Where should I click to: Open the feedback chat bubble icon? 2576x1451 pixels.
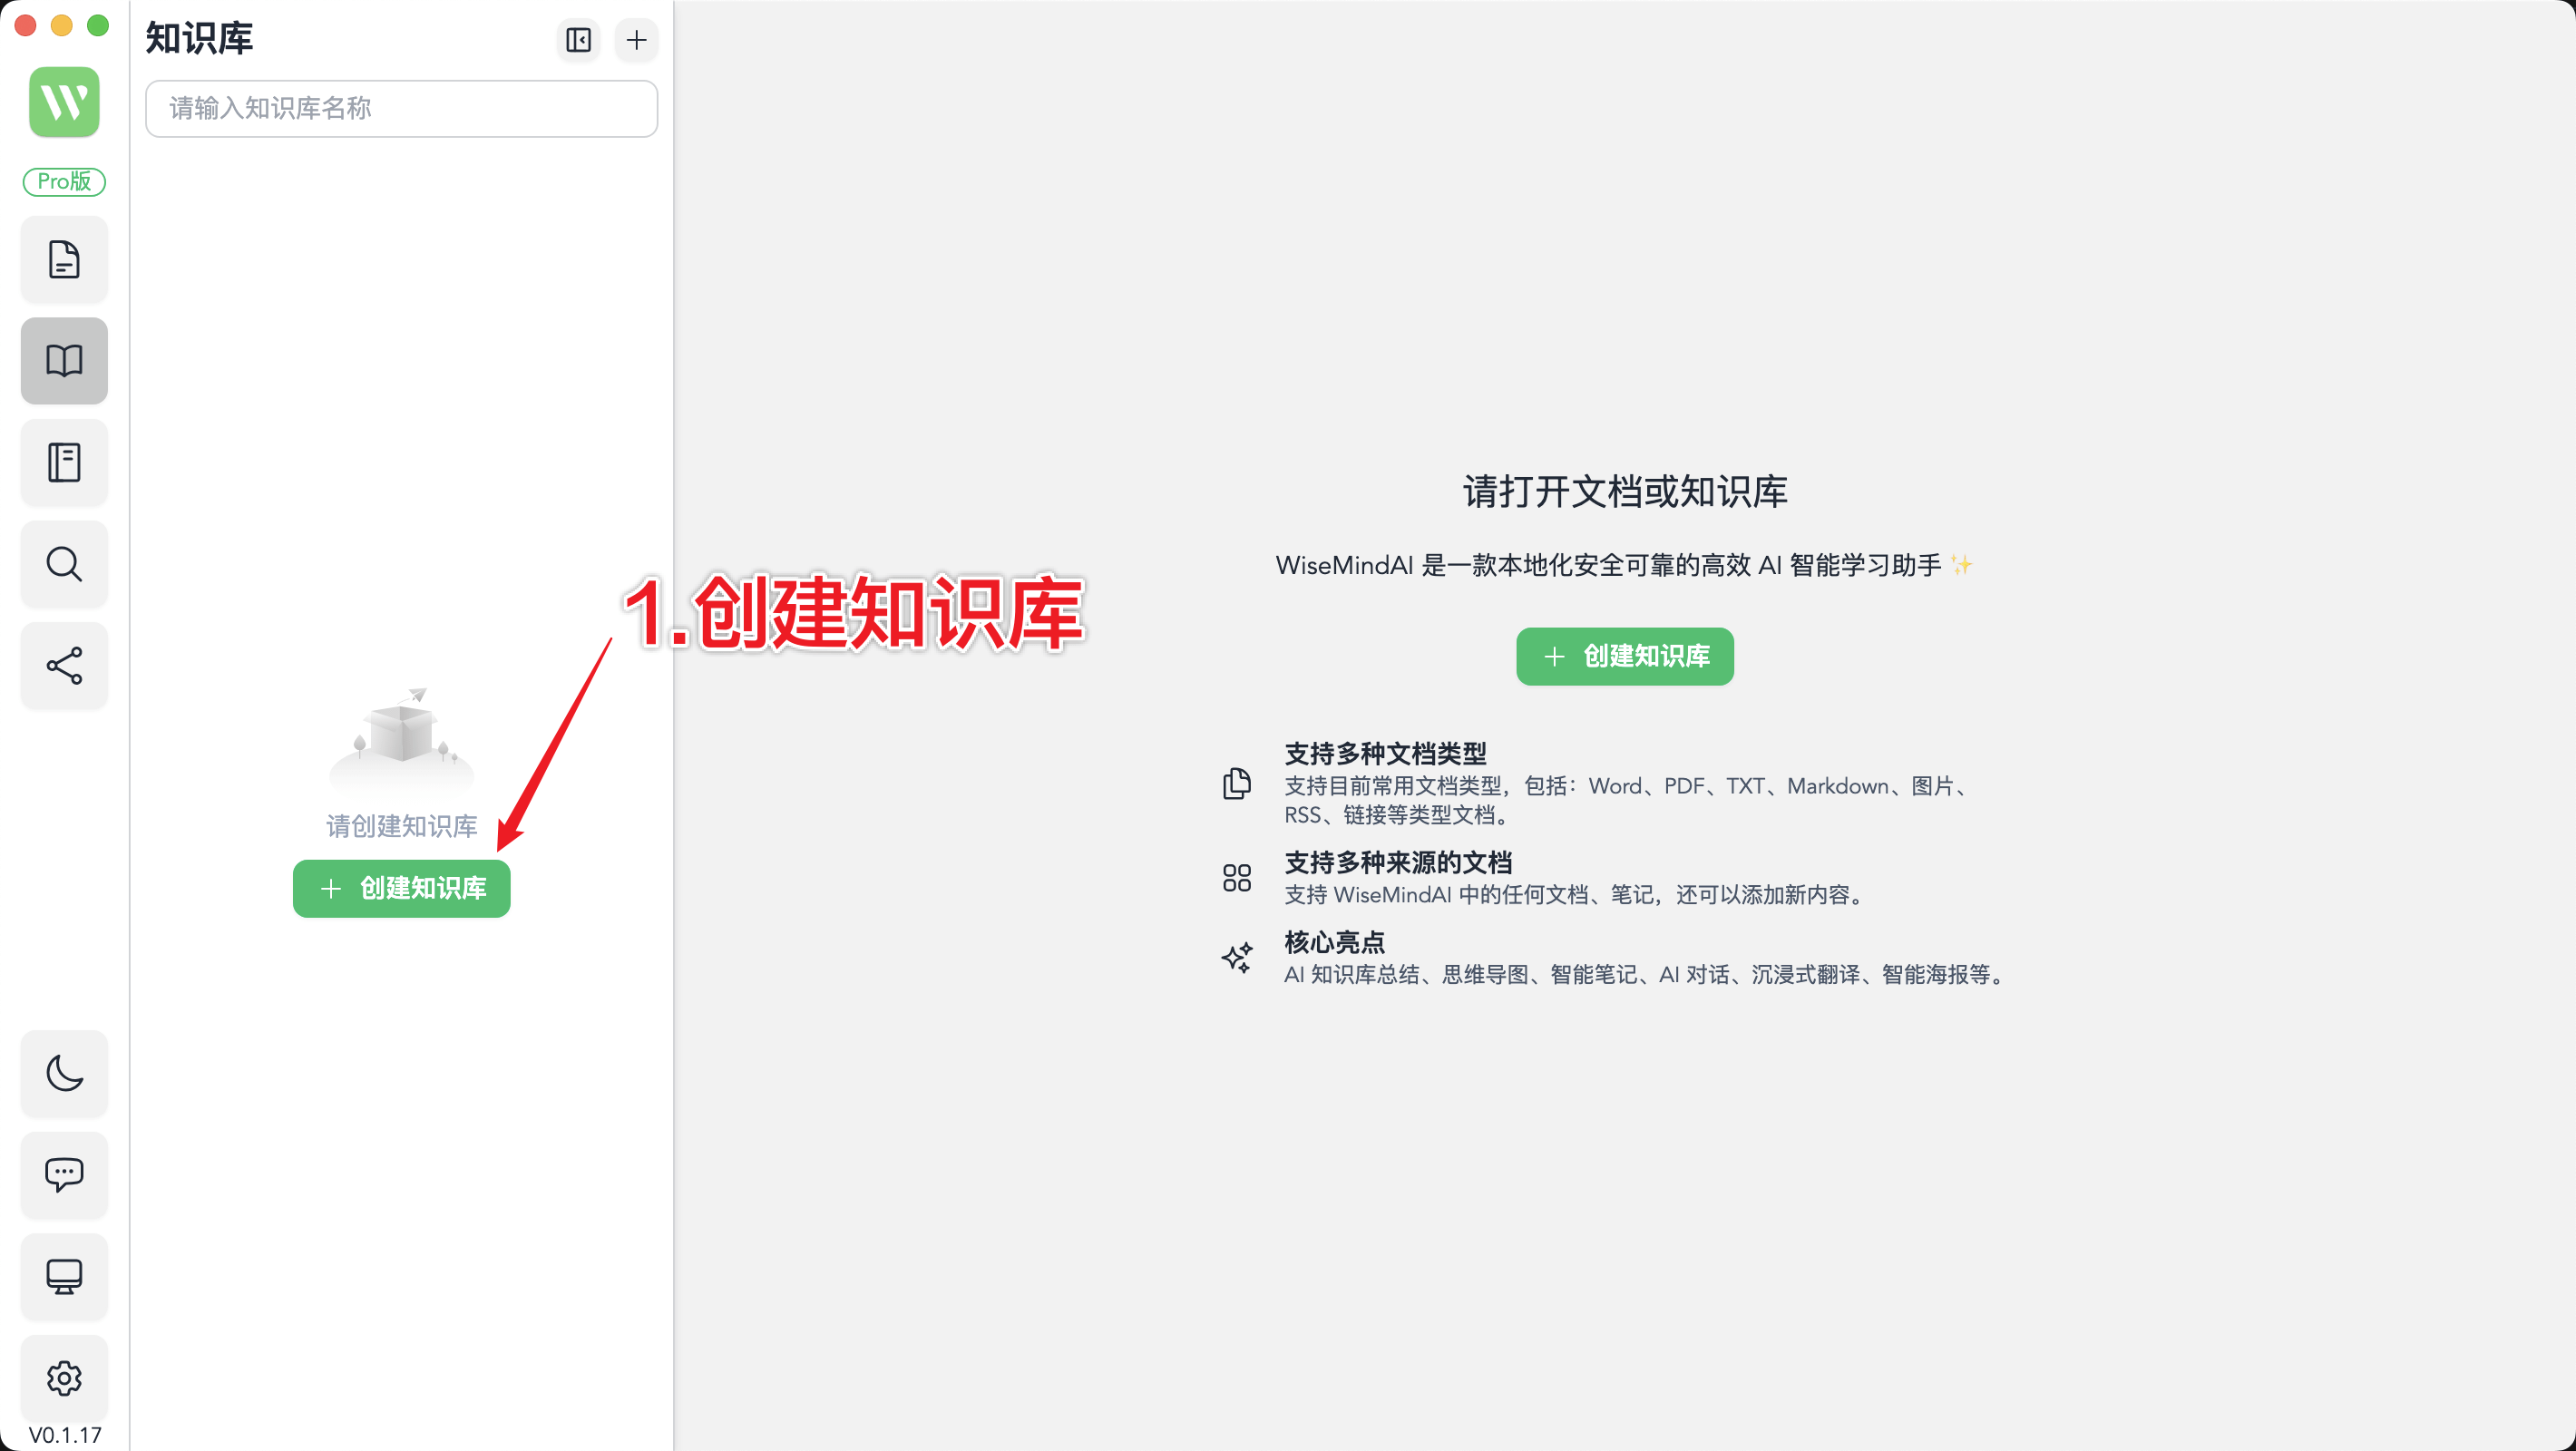tap(64, 1175)
